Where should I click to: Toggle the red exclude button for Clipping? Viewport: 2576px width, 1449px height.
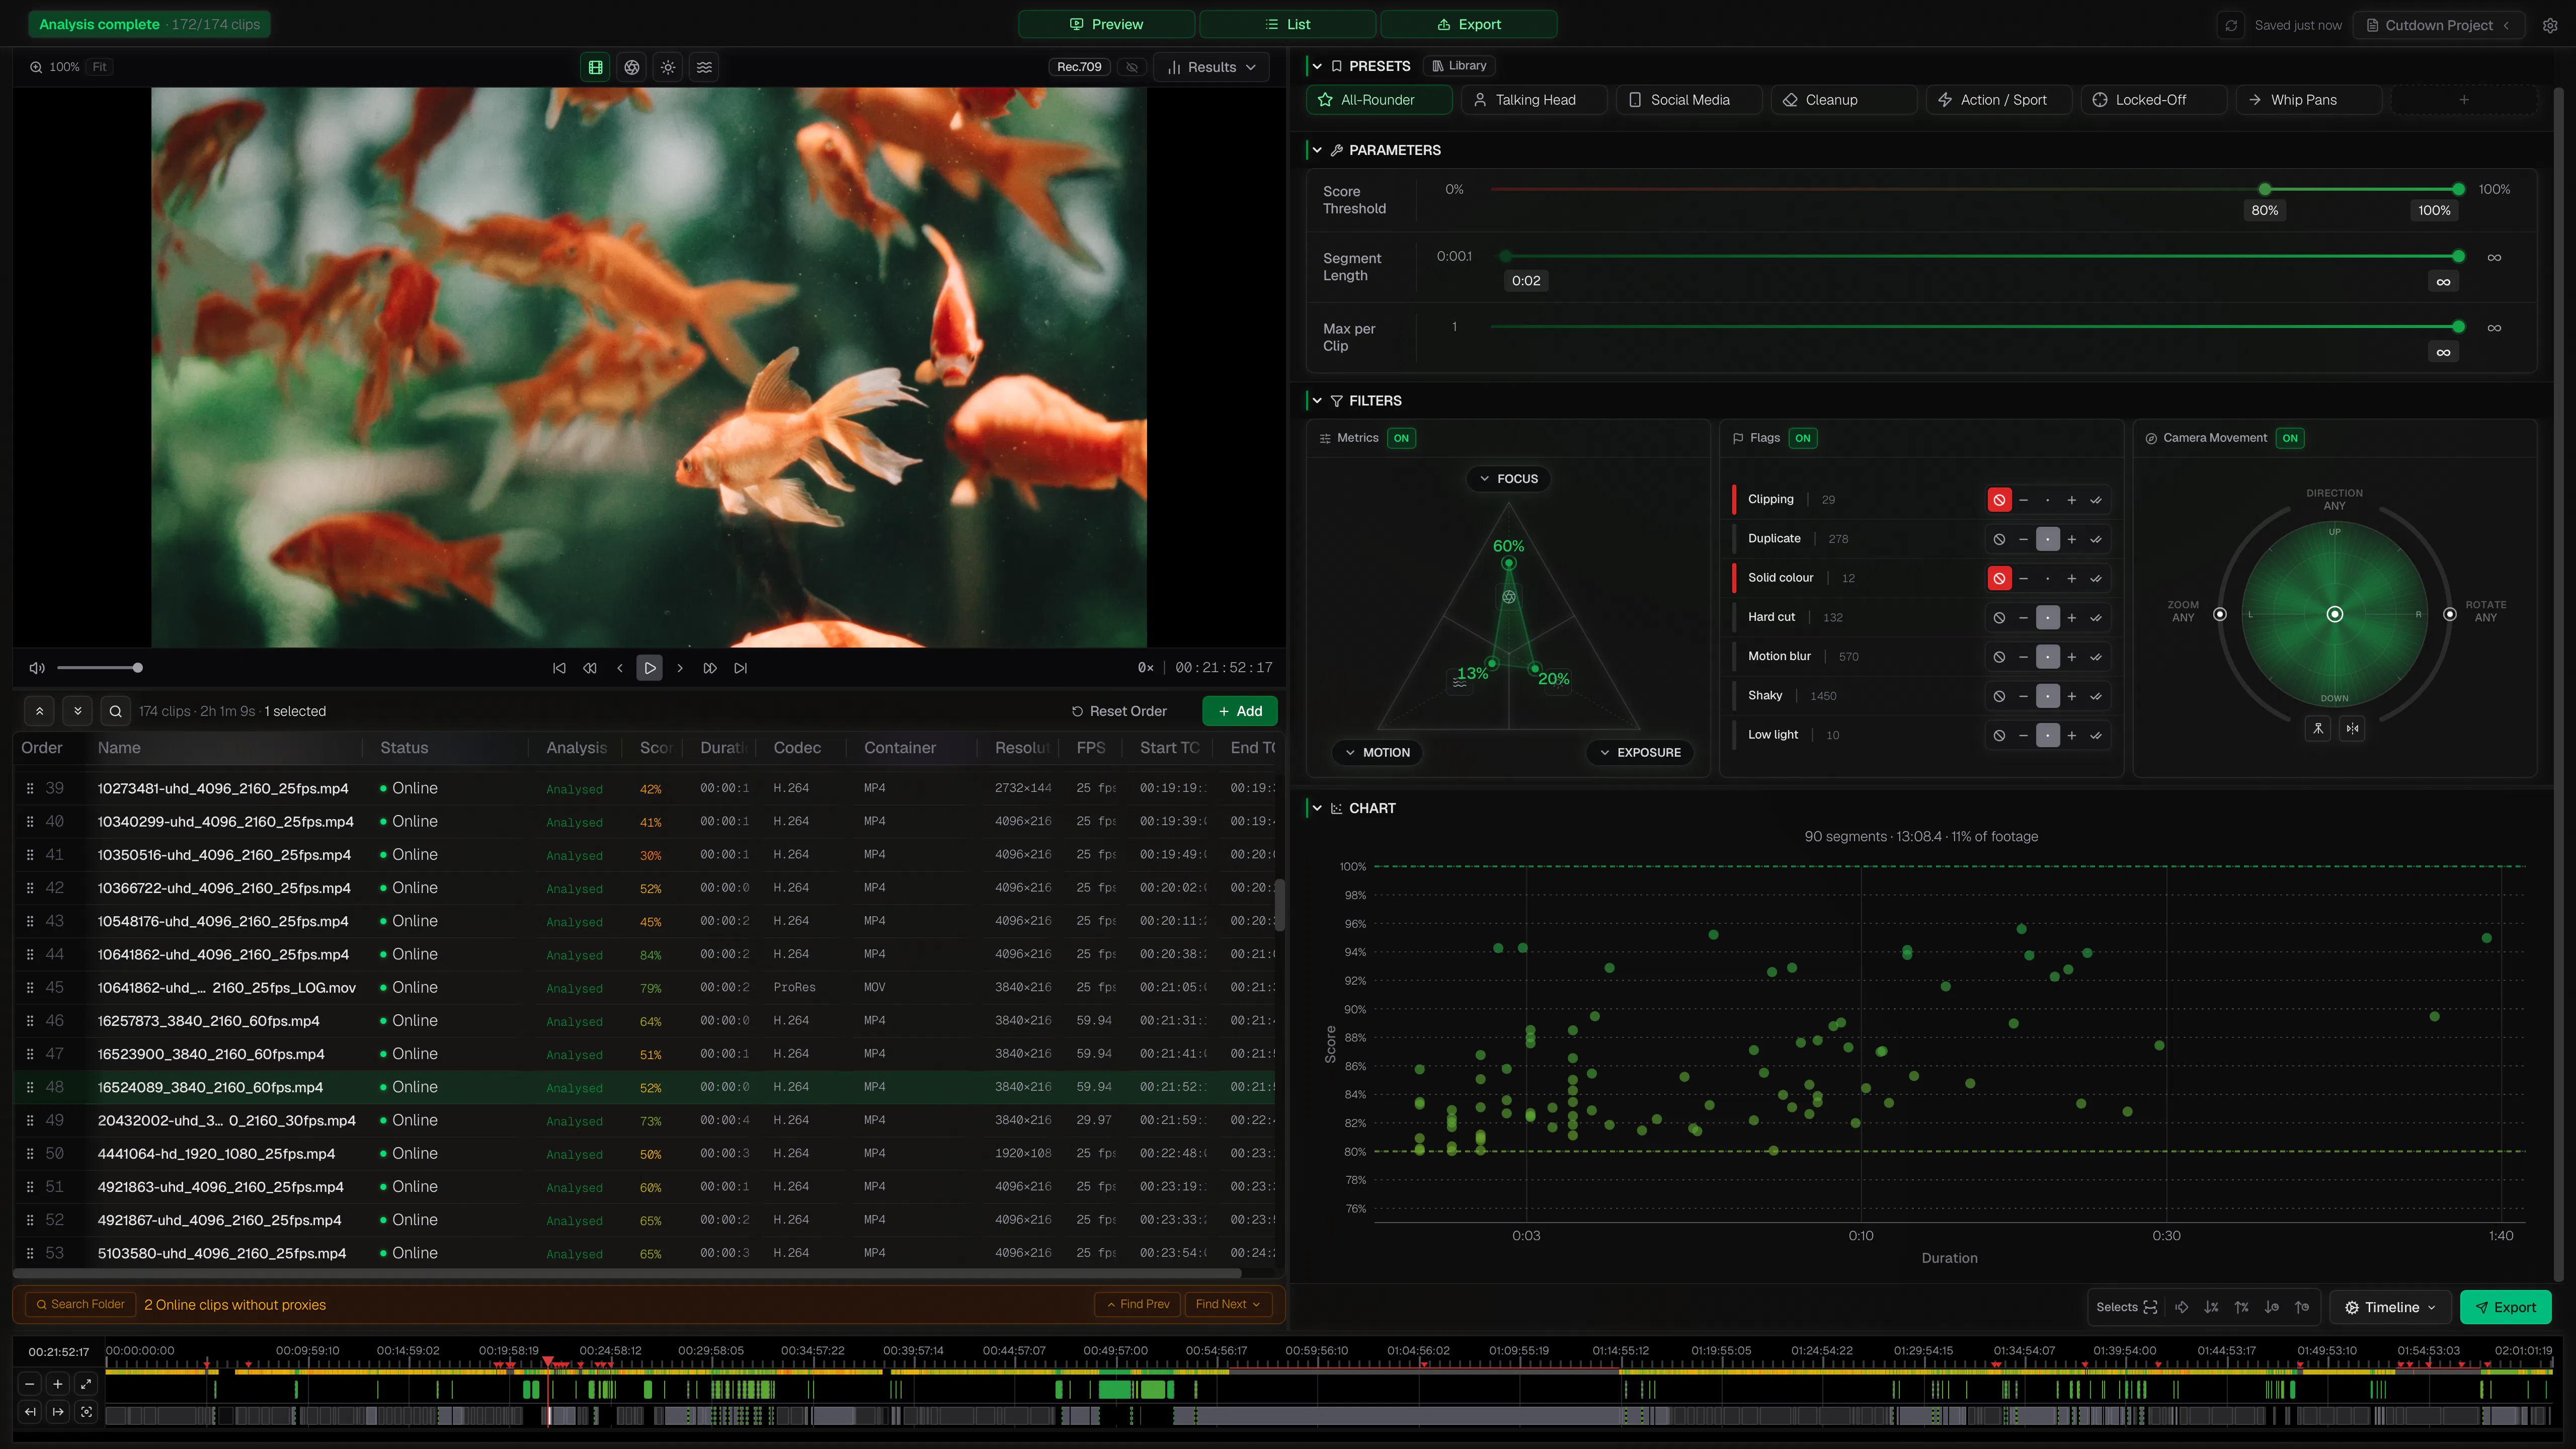tap(1999, 500)
